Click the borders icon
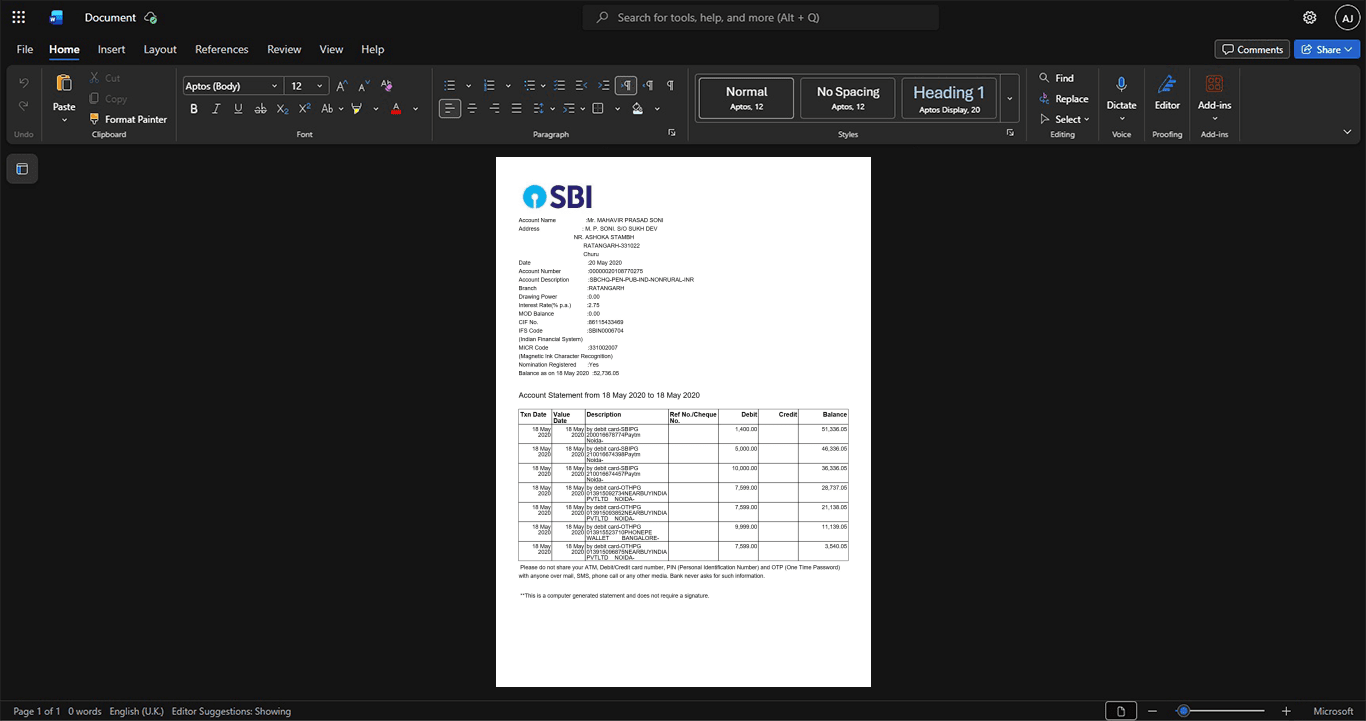This screenshot has height=721, width=1366. pos(598,108)
